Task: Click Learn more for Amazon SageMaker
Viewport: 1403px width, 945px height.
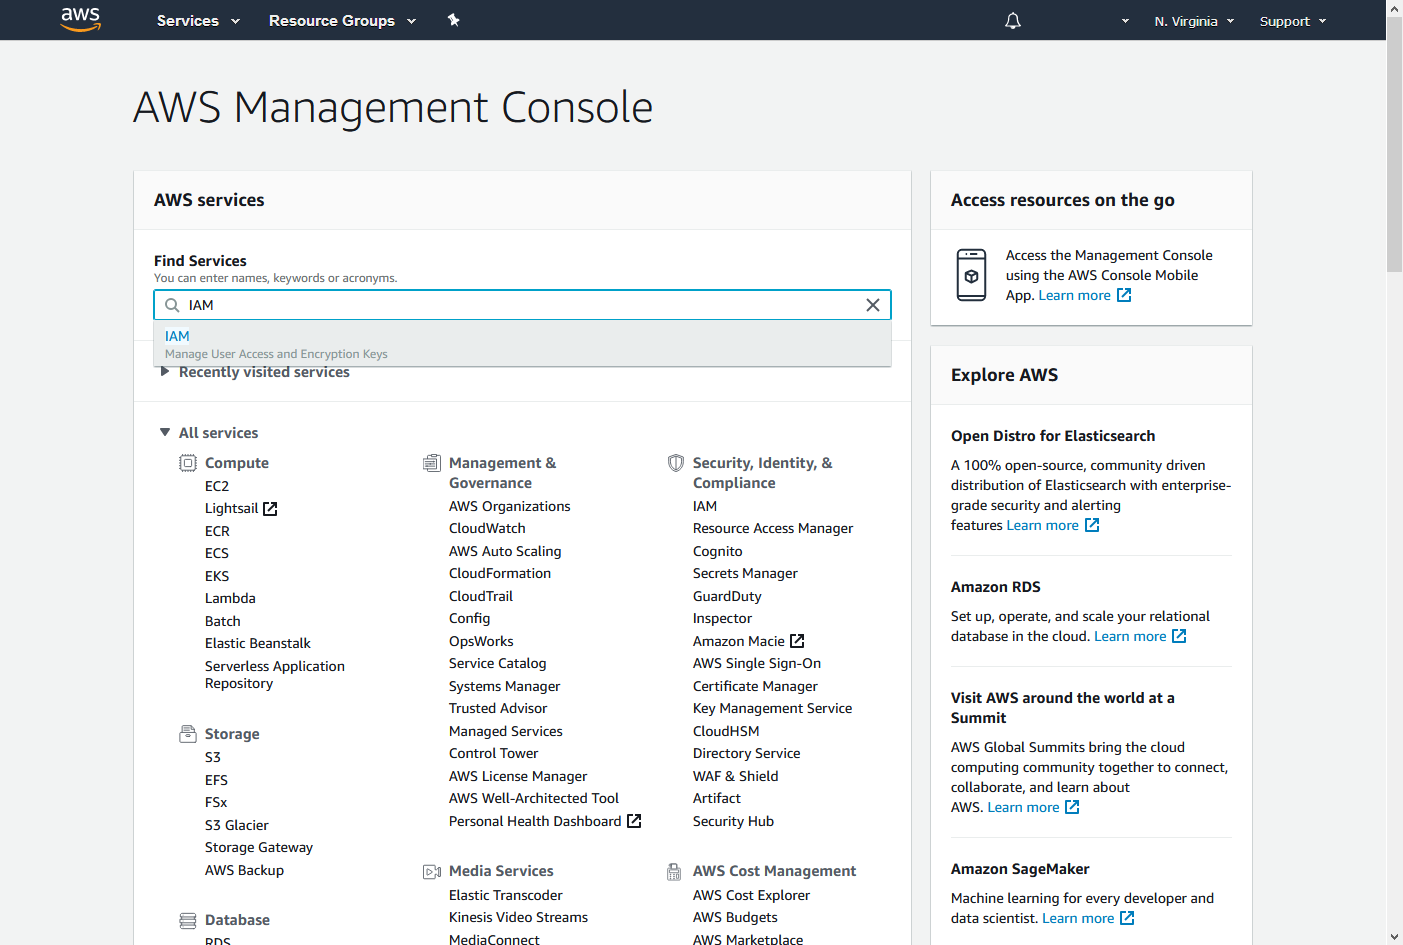Action: 1078,918
